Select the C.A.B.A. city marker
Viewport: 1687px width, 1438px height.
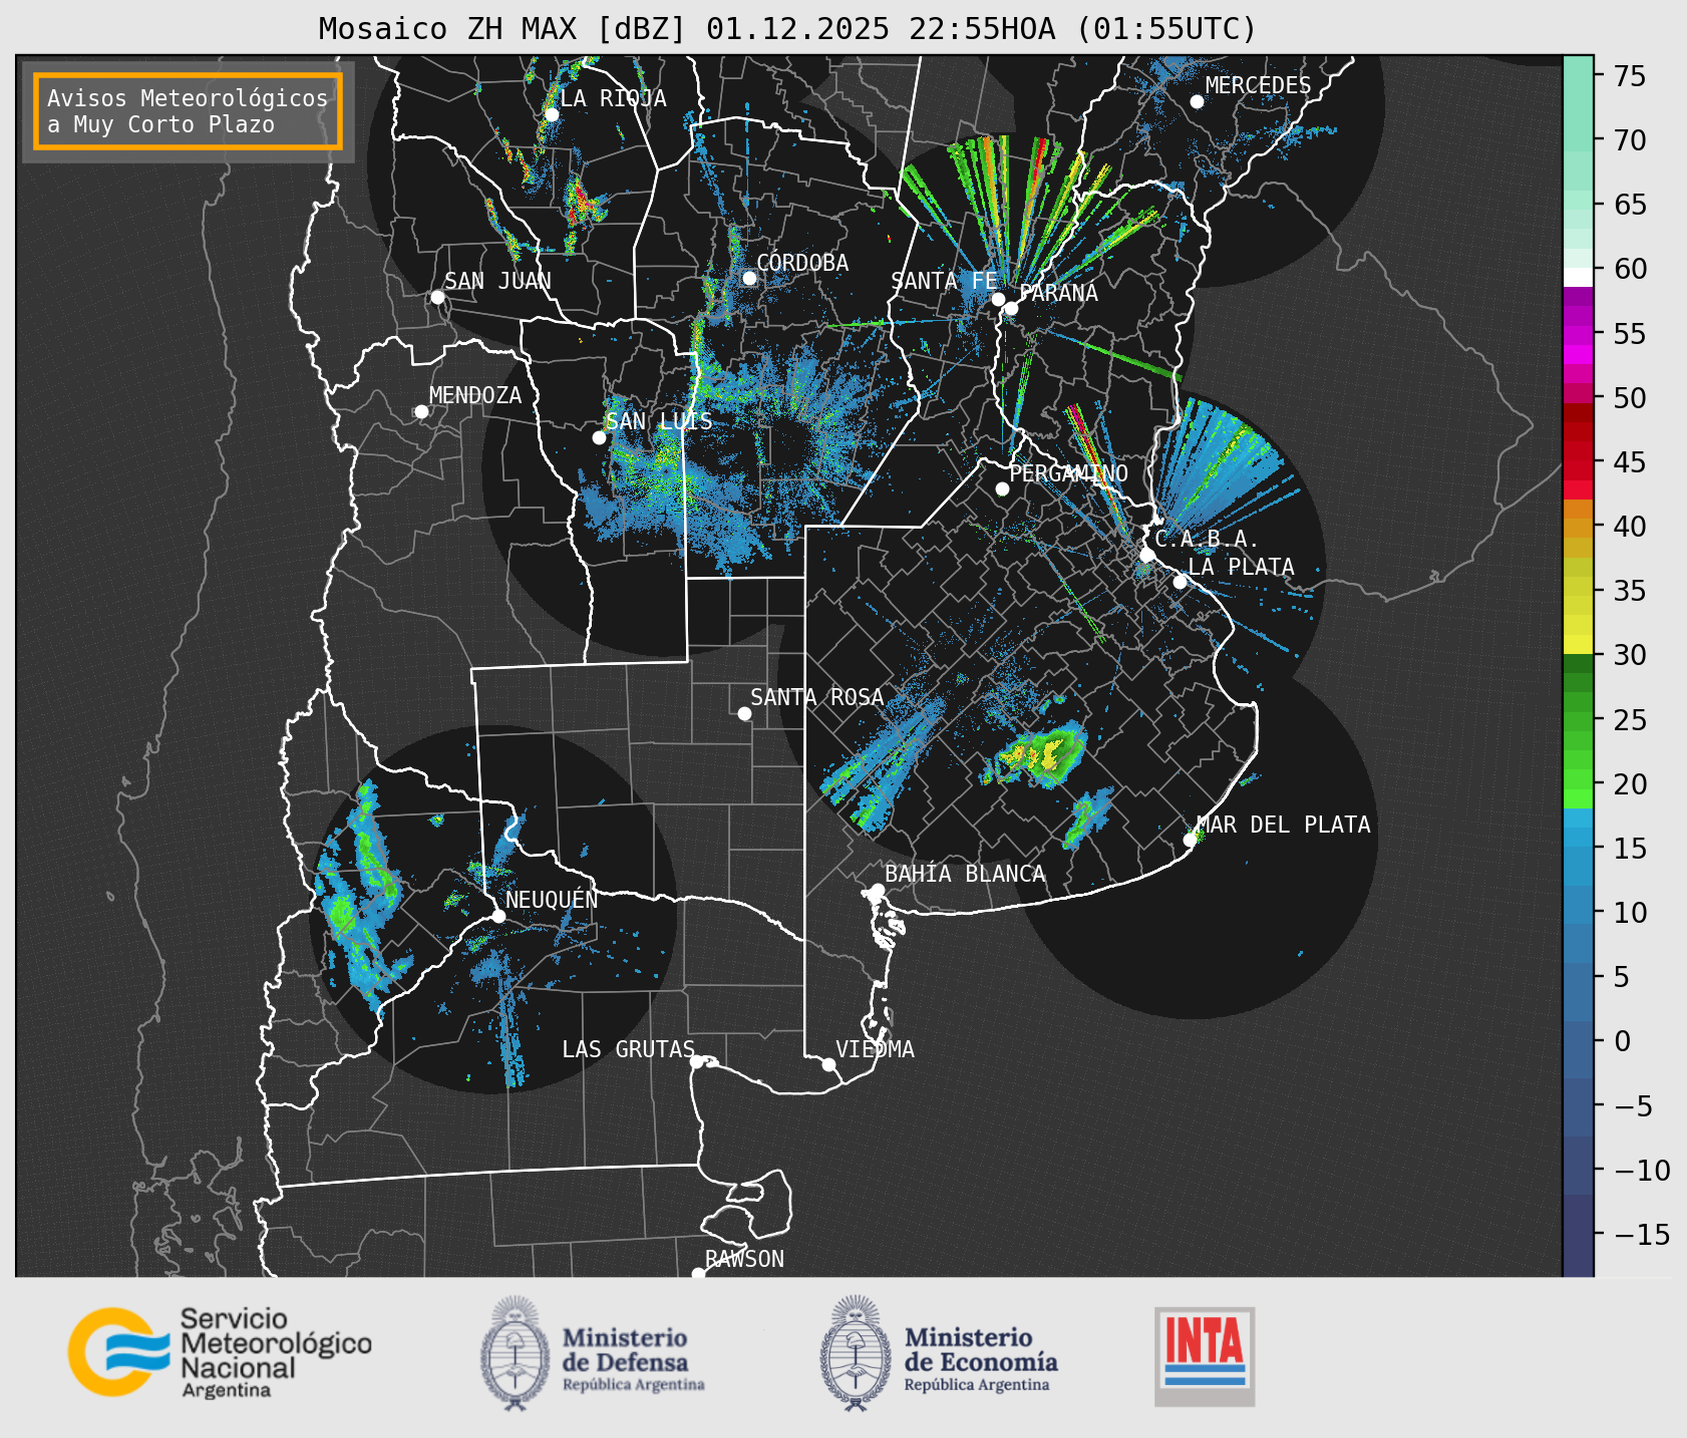1147,555
